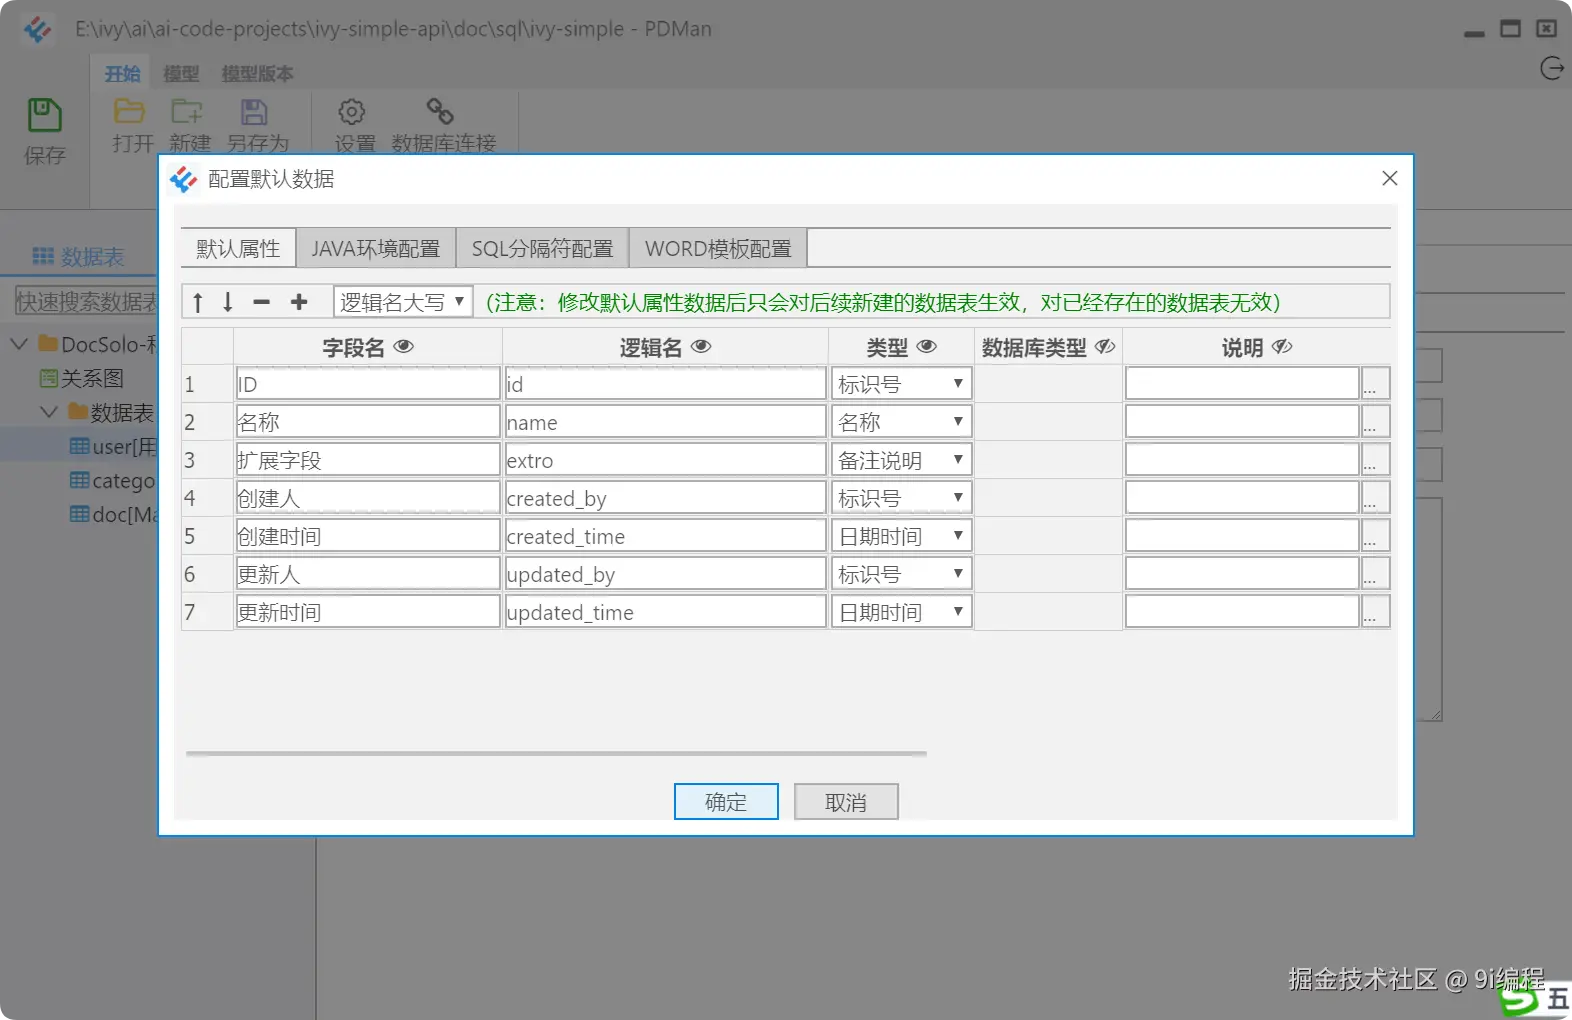The height and width of the screenshot is (1020, 1572).
Task: Add a row with plus icon
Action: [x=299, y=302]
